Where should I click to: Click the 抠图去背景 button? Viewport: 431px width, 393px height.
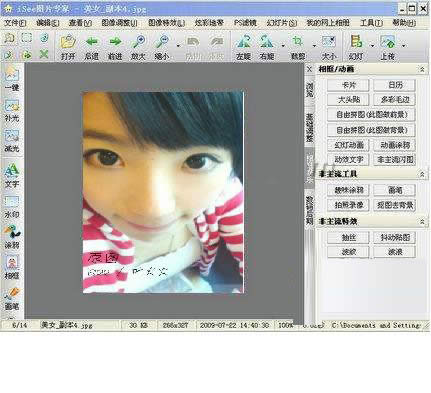click(395, 205)
